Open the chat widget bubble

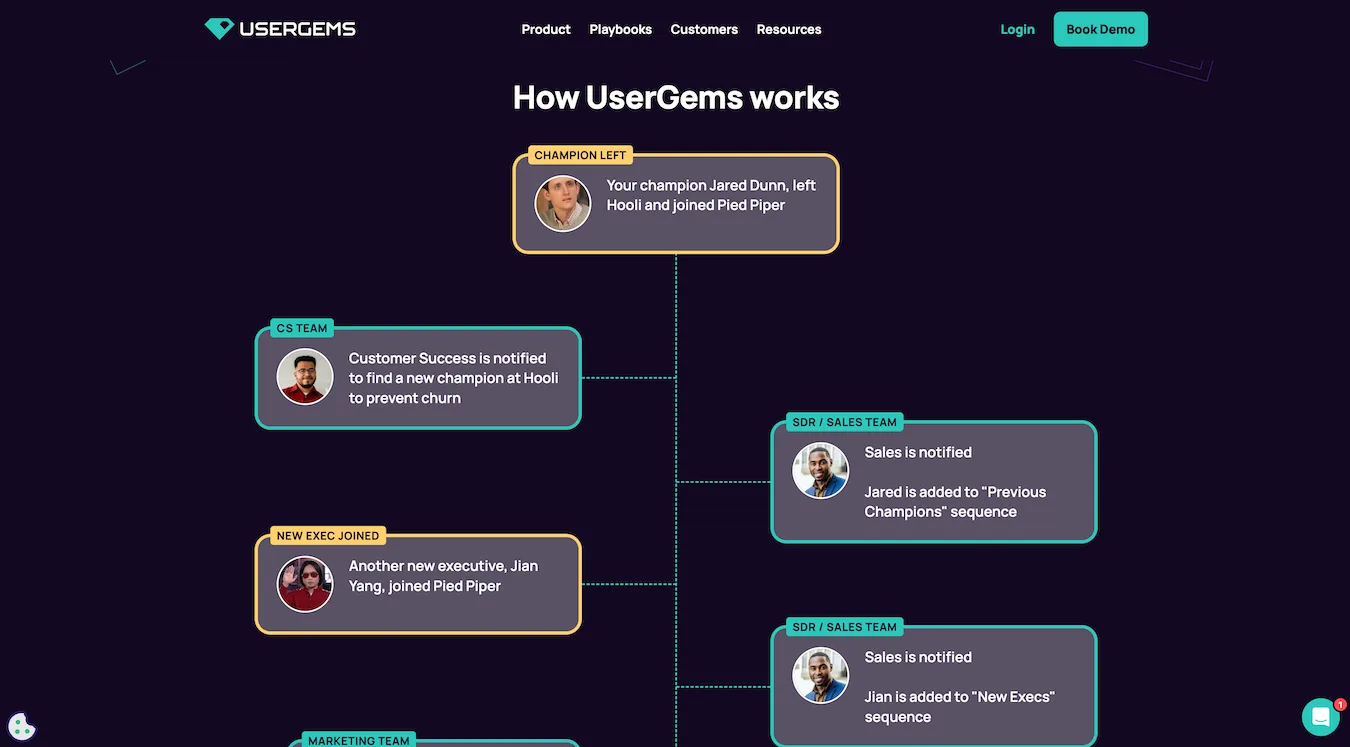[1320, 717]
